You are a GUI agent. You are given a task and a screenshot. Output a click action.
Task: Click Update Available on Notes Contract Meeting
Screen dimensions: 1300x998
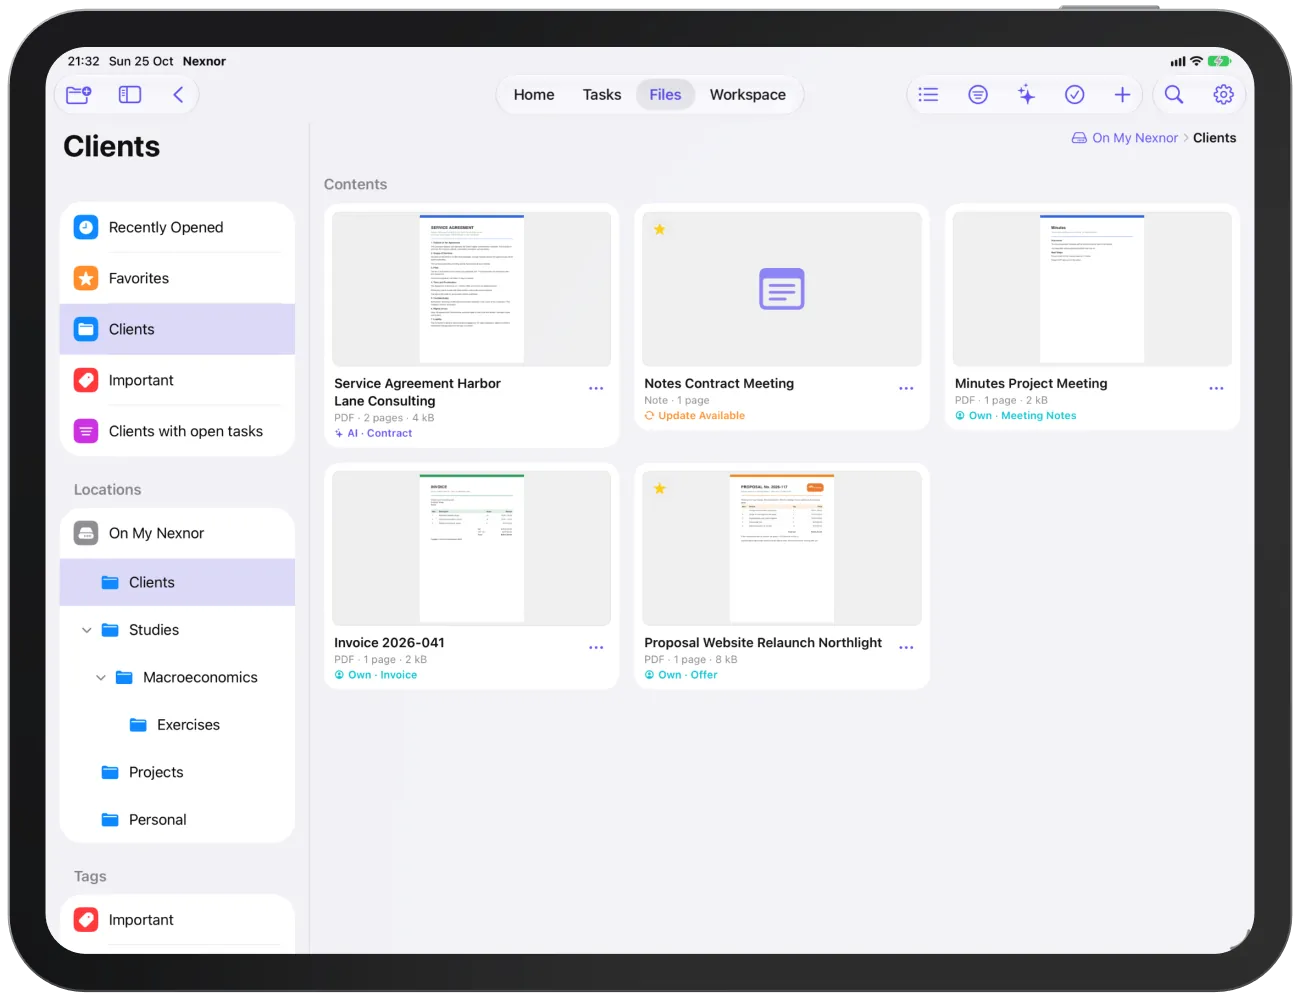pos(695,416)
